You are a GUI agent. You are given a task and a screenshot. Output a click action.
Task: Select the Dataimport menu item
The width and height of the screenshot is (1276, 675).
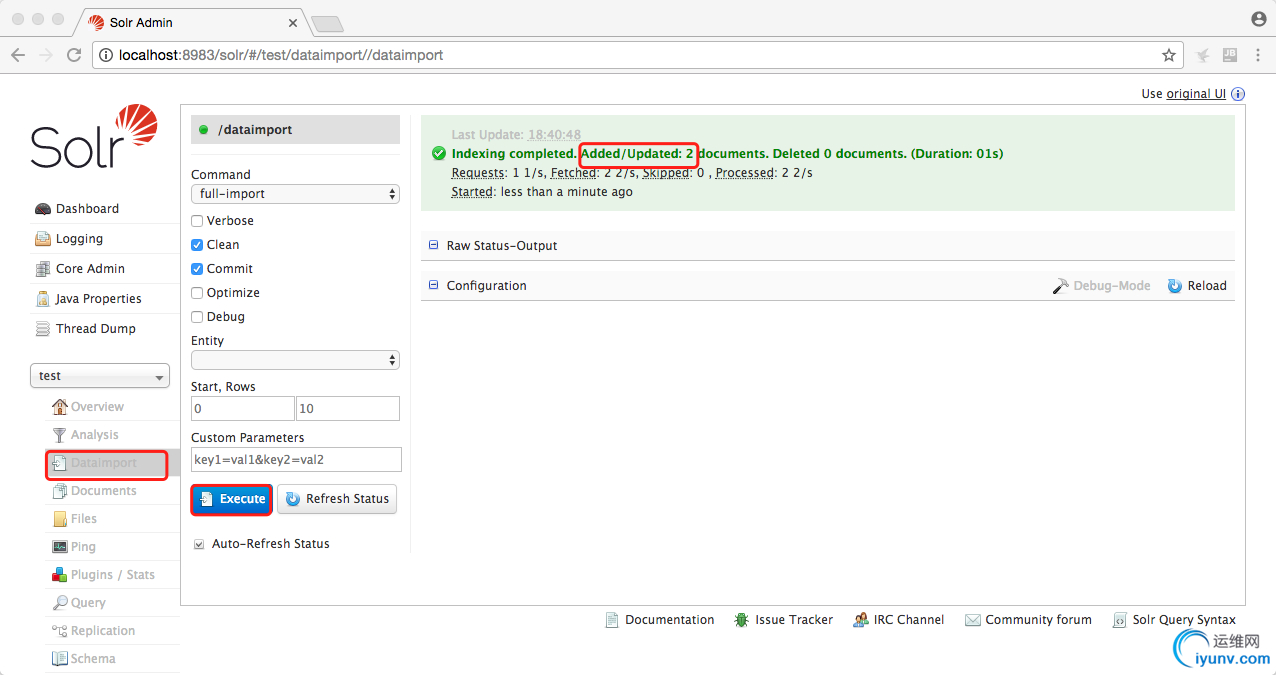point(106,463)
